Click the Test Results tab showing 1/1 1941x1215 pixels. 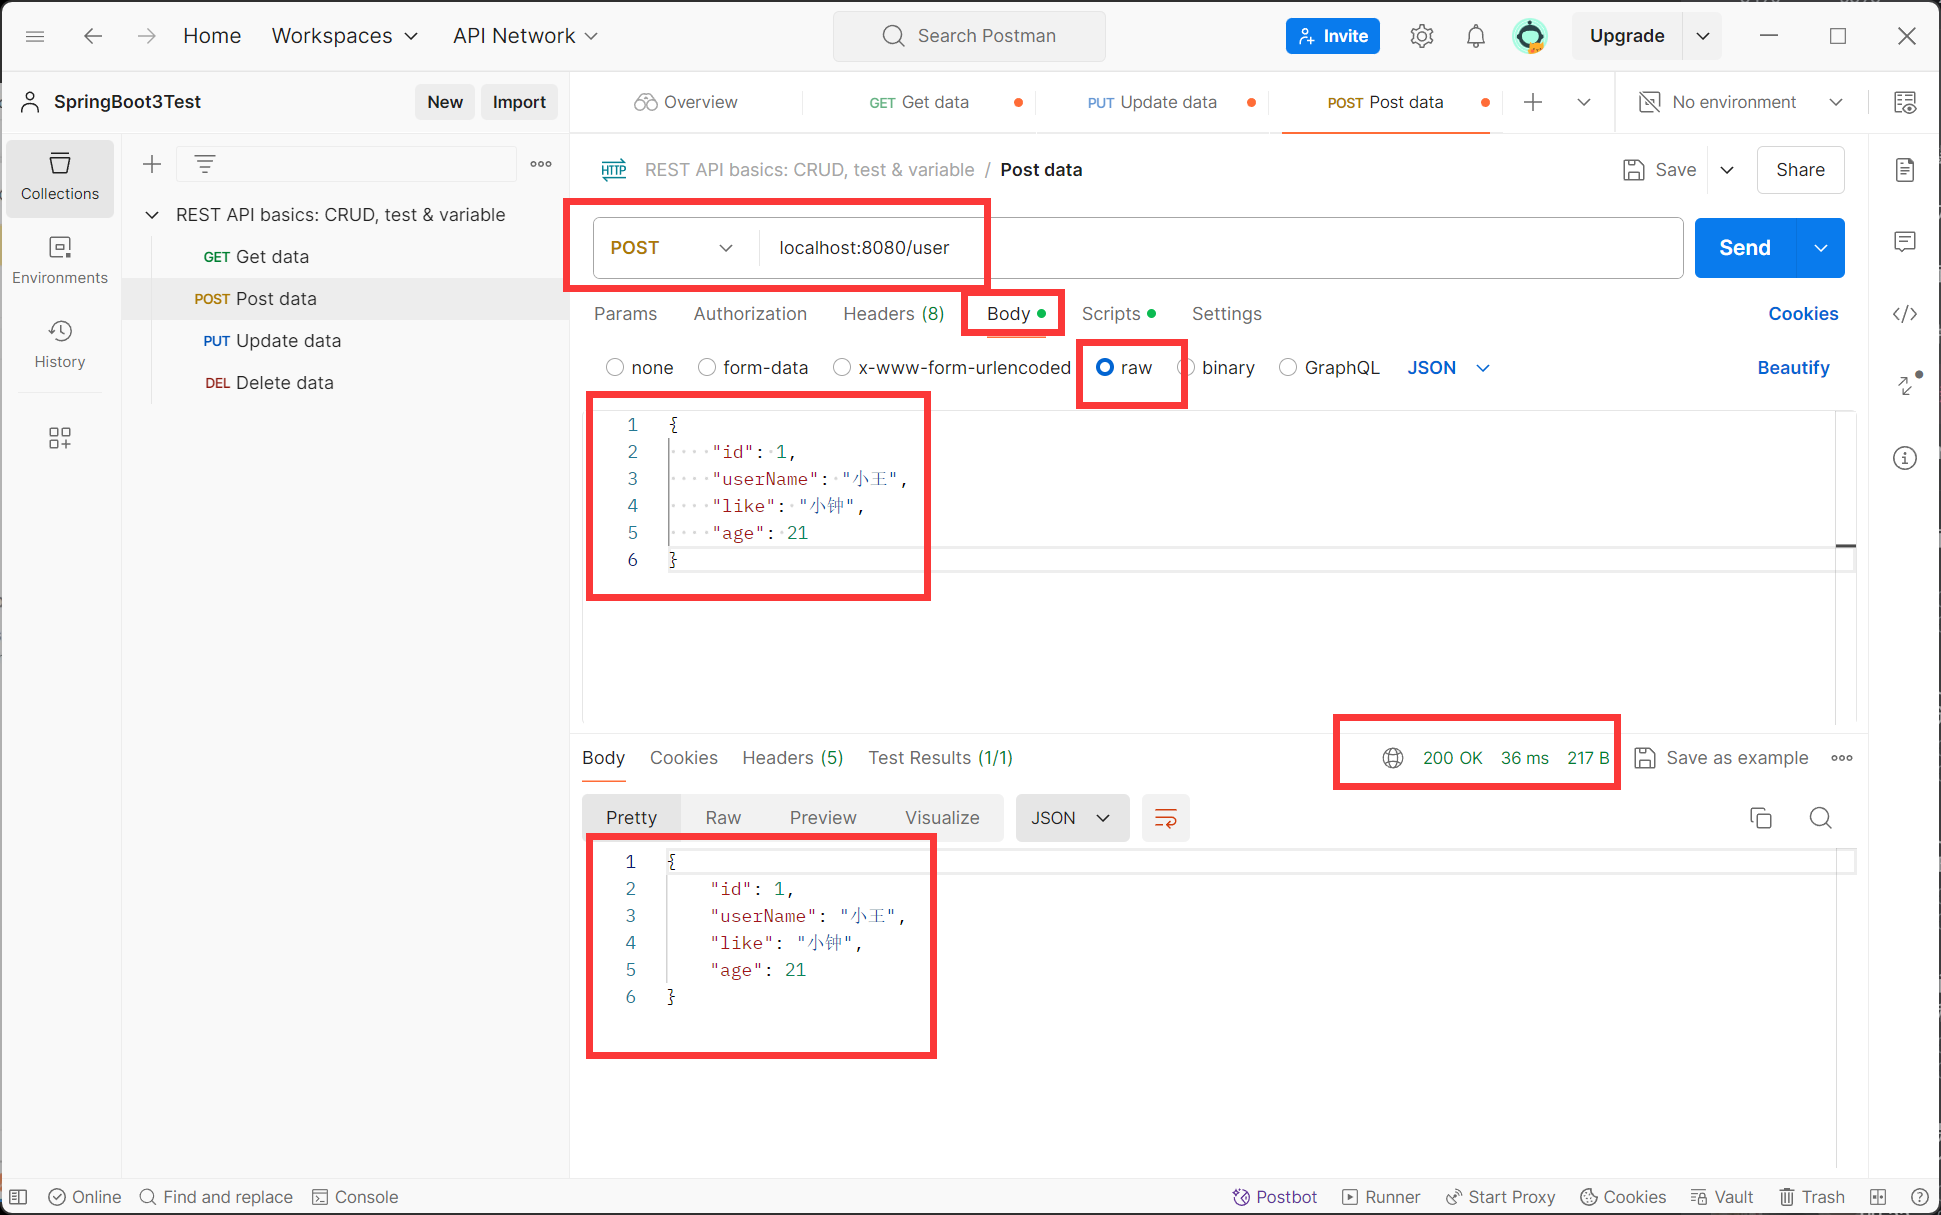[939, 757]
